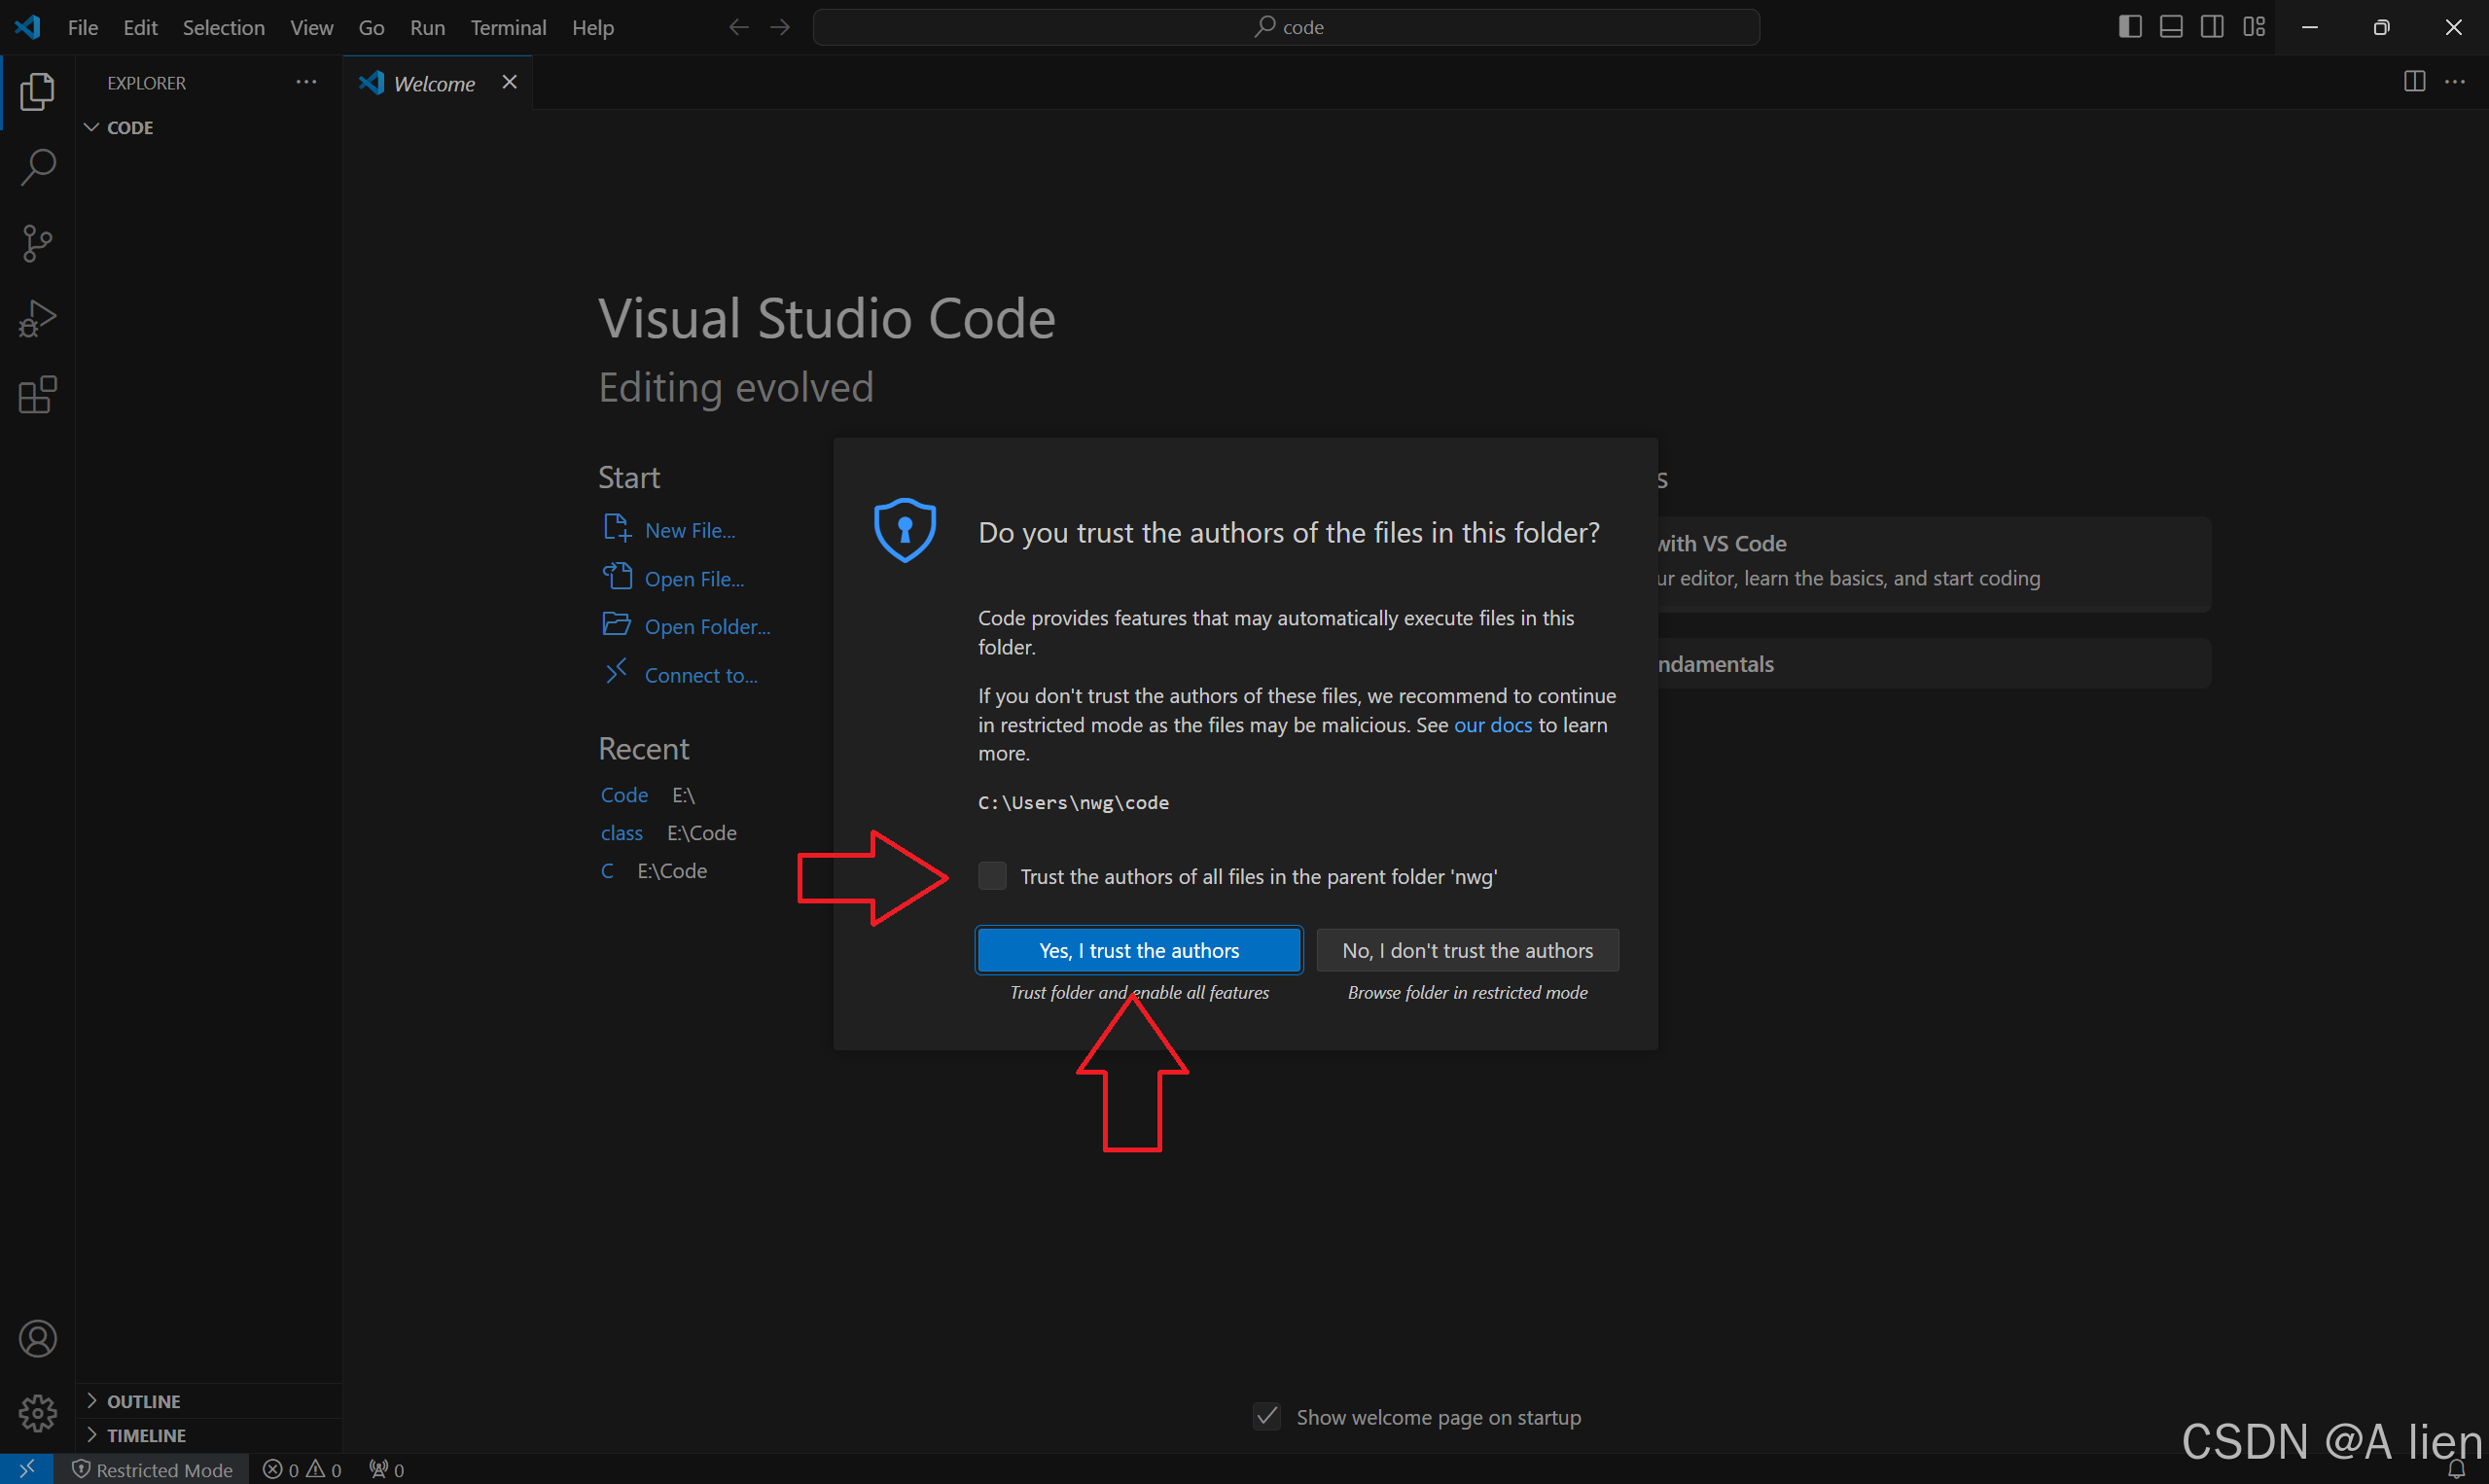Click the remote window status icon
The image size is (2489, 1484).
(27, 1468)
